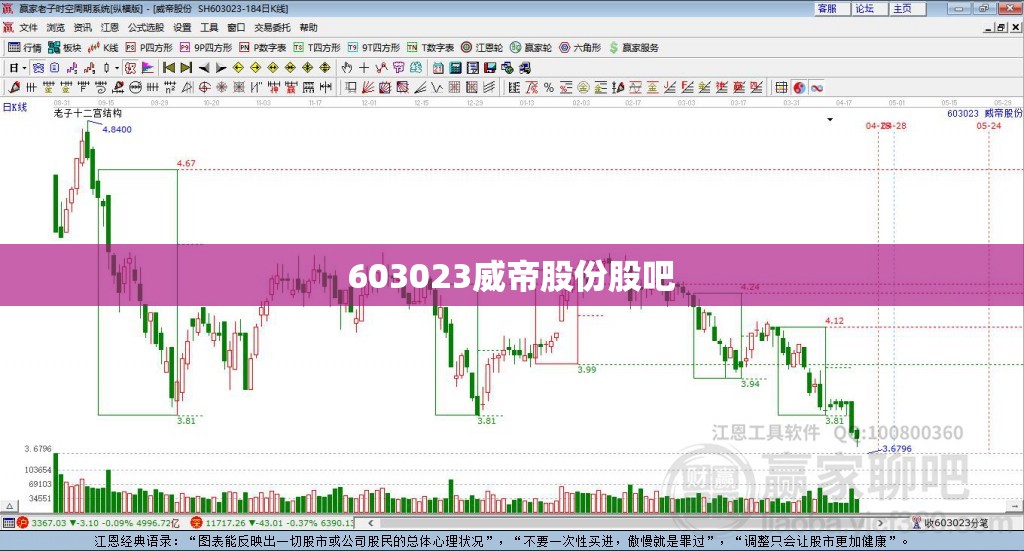Viewport: 1024px width, 551px height.
Task: Select the red pencil drawing tool
Action: 14,87
